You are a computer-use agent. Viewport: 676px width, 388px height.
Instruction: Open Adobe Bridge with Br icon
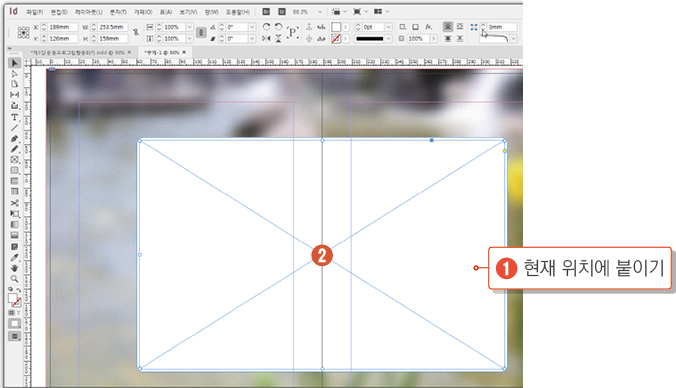(266, 12)
